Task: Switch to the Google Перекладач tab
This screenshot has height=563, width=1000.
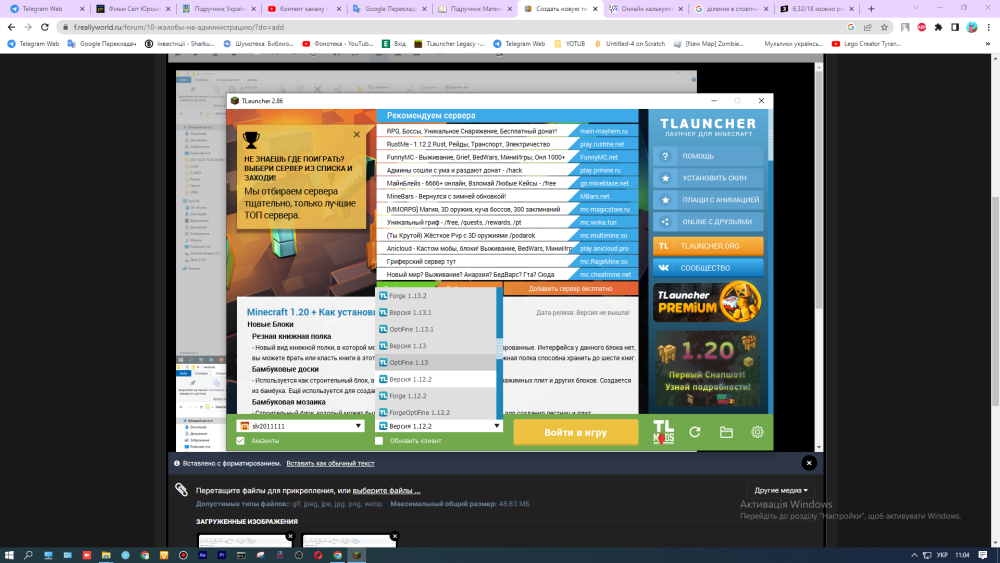Action: [388, 9]
